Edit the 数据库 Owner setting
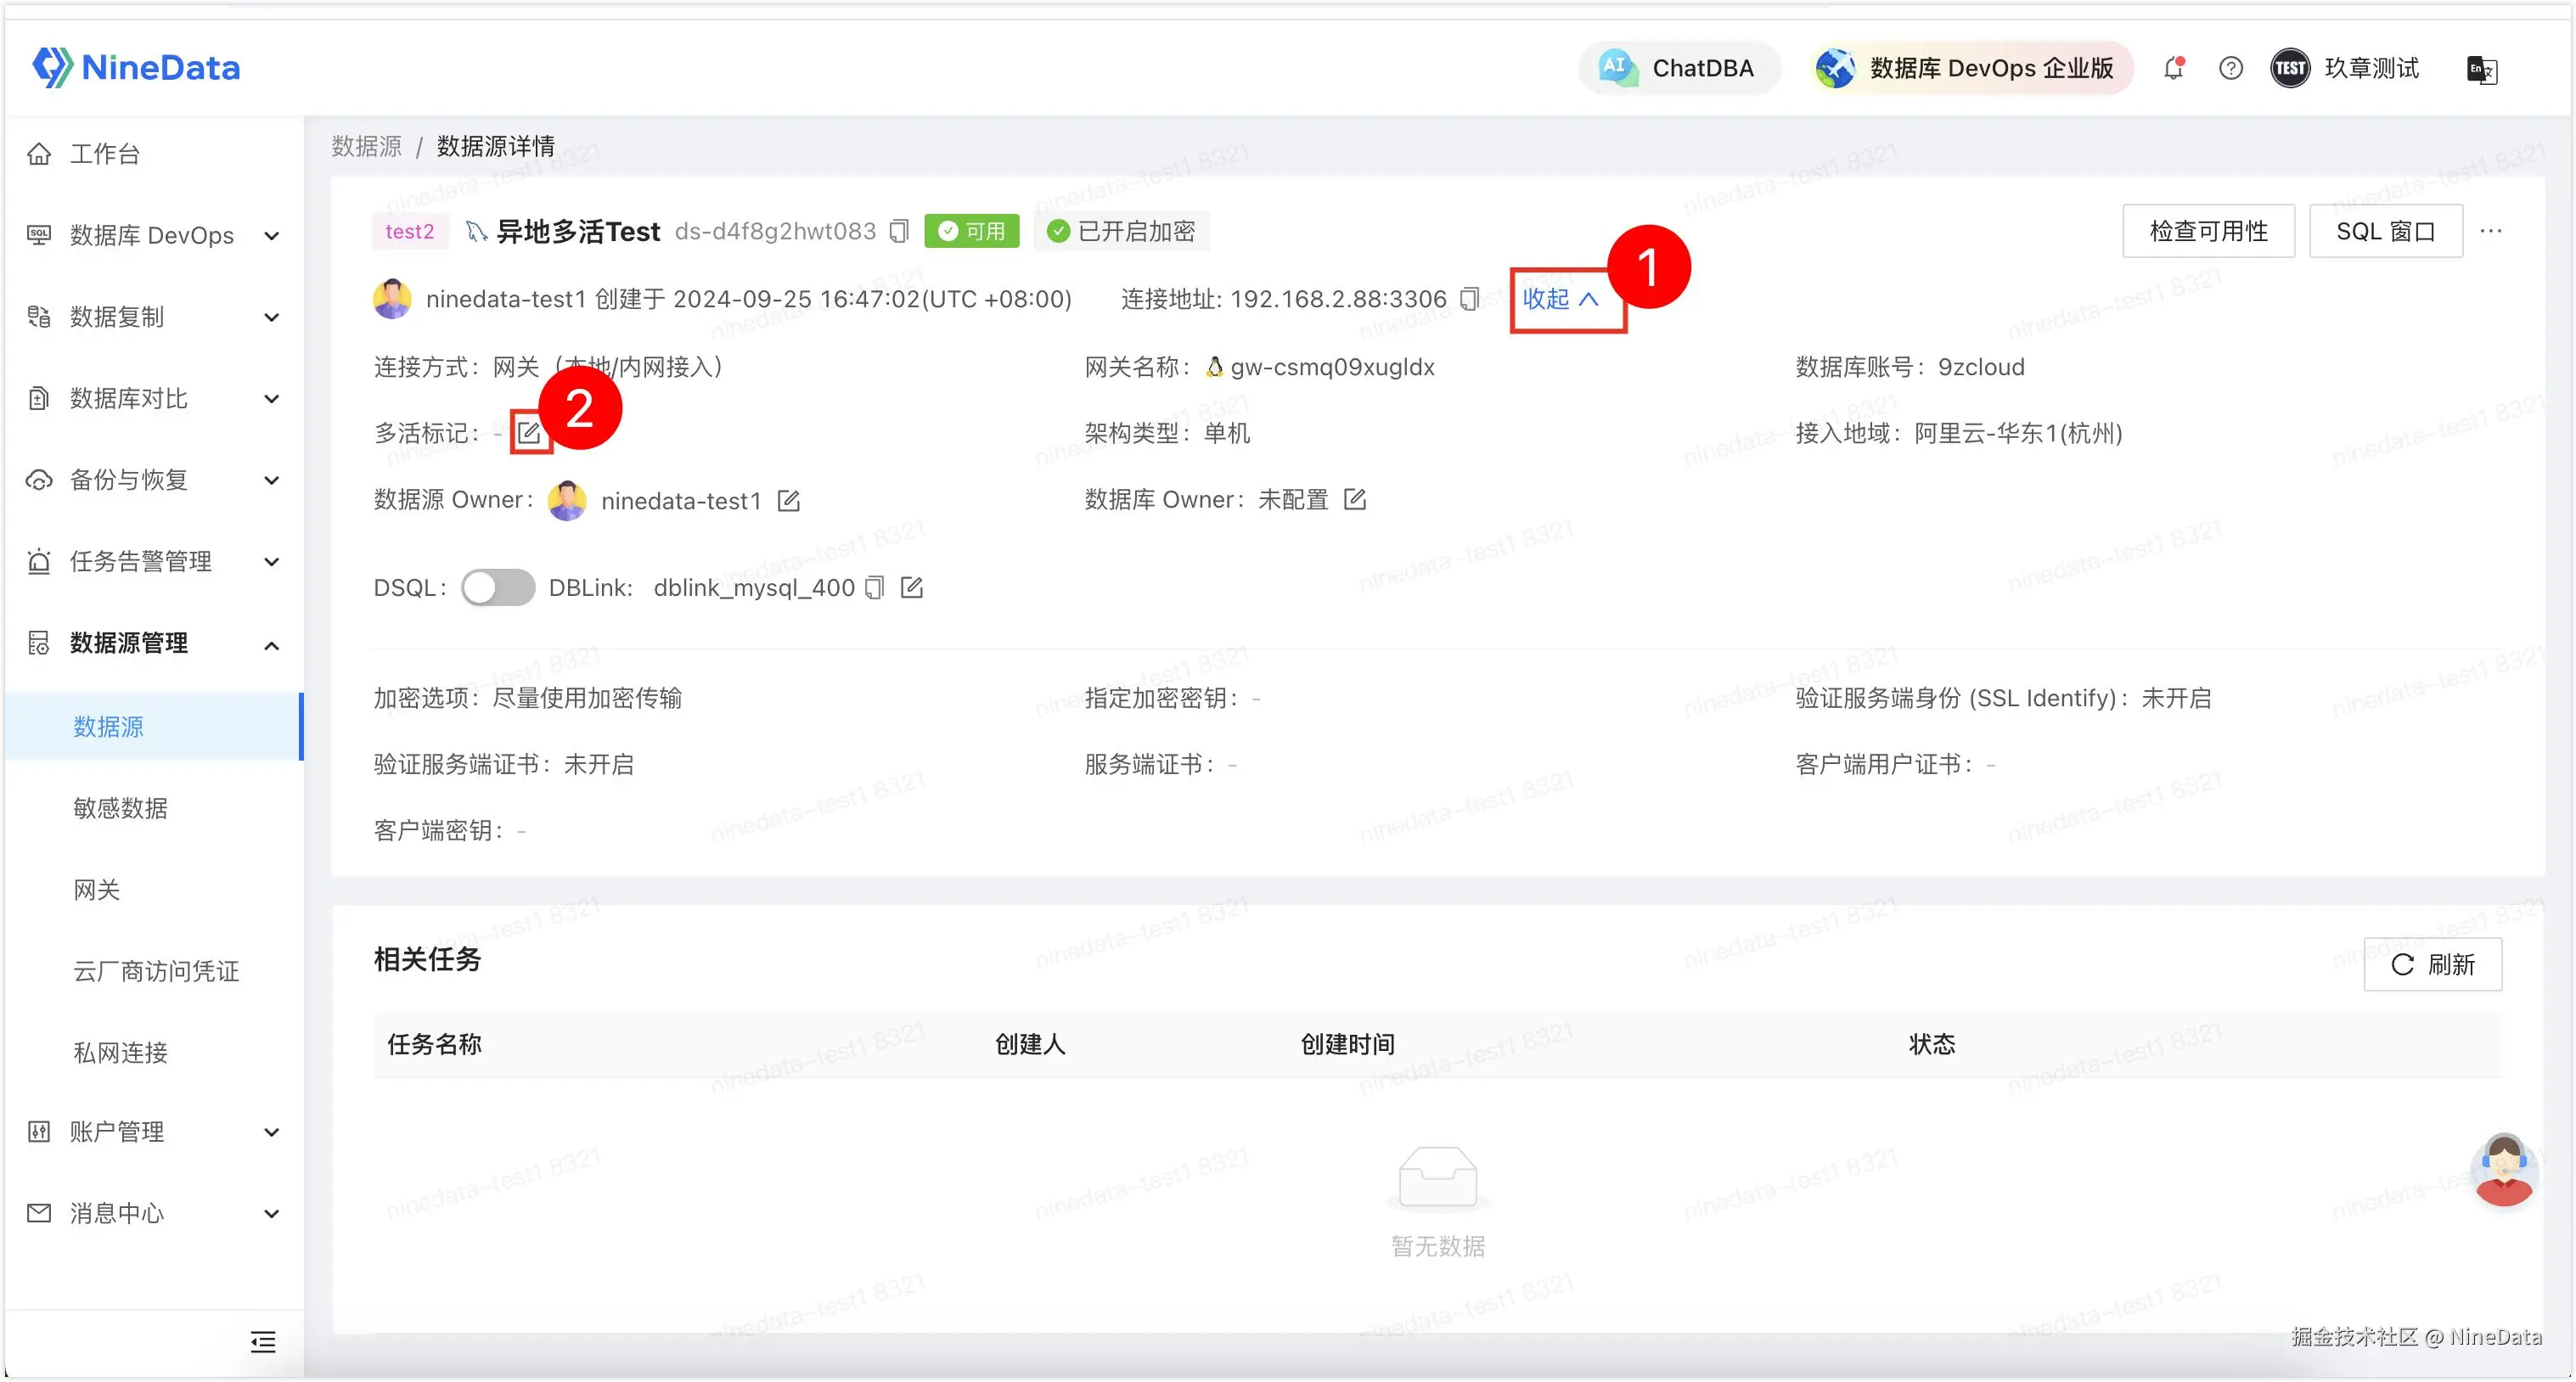The image size is (2576, 1382). [x=1354, y=499]
